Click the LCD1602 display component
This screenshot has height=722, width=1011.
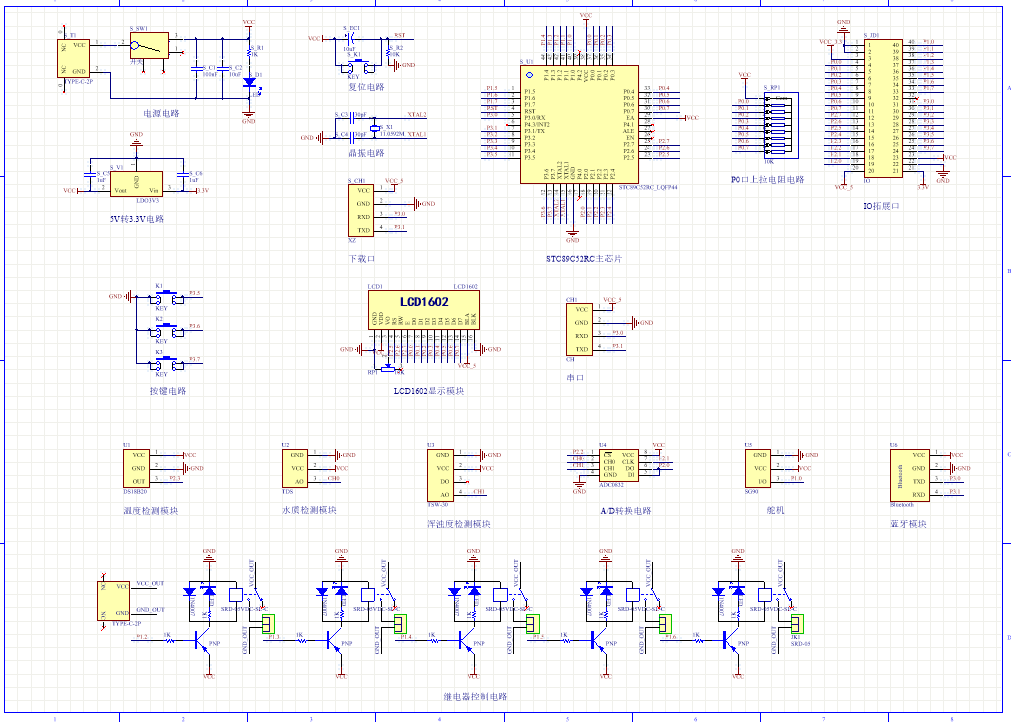point(424,310)
